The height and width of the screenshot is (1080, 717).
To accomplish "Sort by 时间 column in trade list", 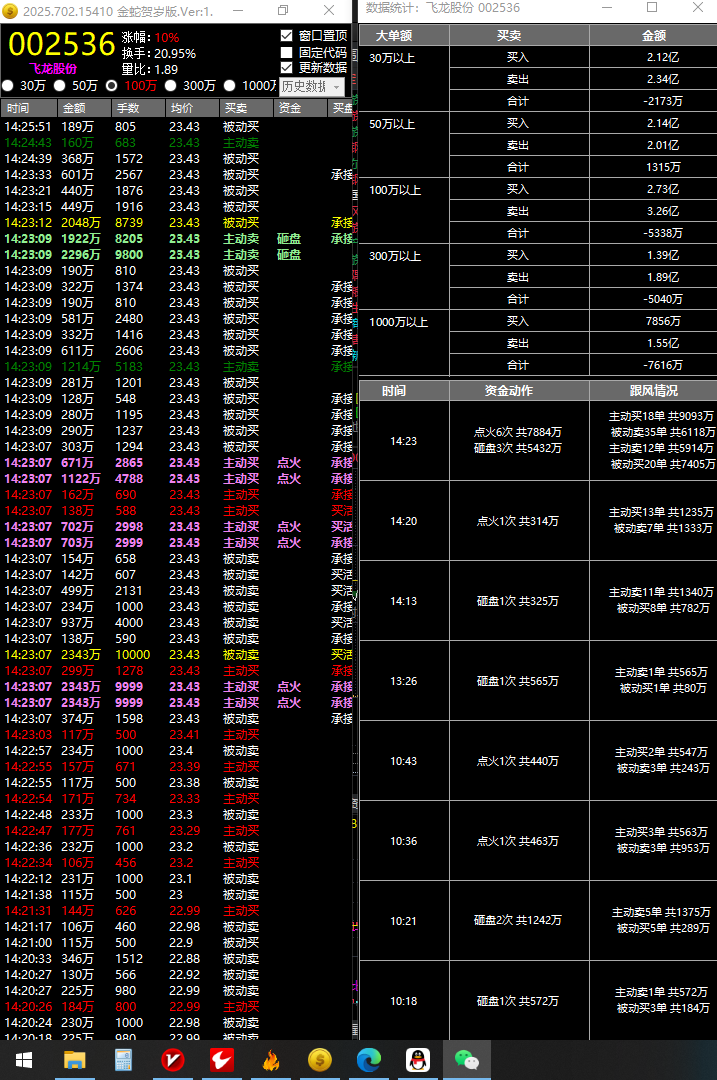I will coord(29,108).
